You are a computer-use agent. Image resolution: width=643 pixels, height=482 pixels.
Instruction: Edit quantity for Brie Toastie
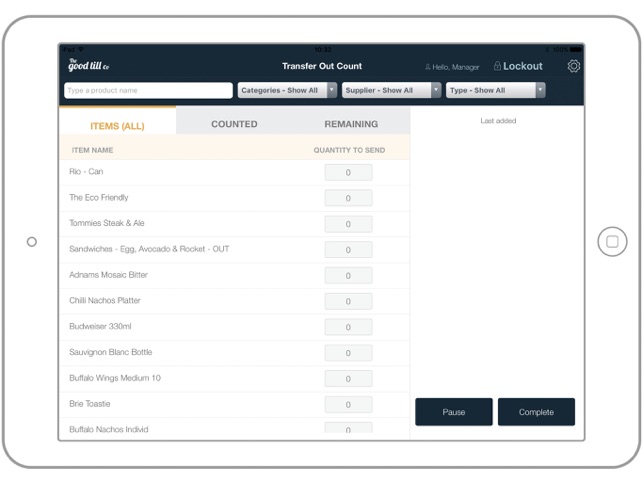tap(348, 404)
